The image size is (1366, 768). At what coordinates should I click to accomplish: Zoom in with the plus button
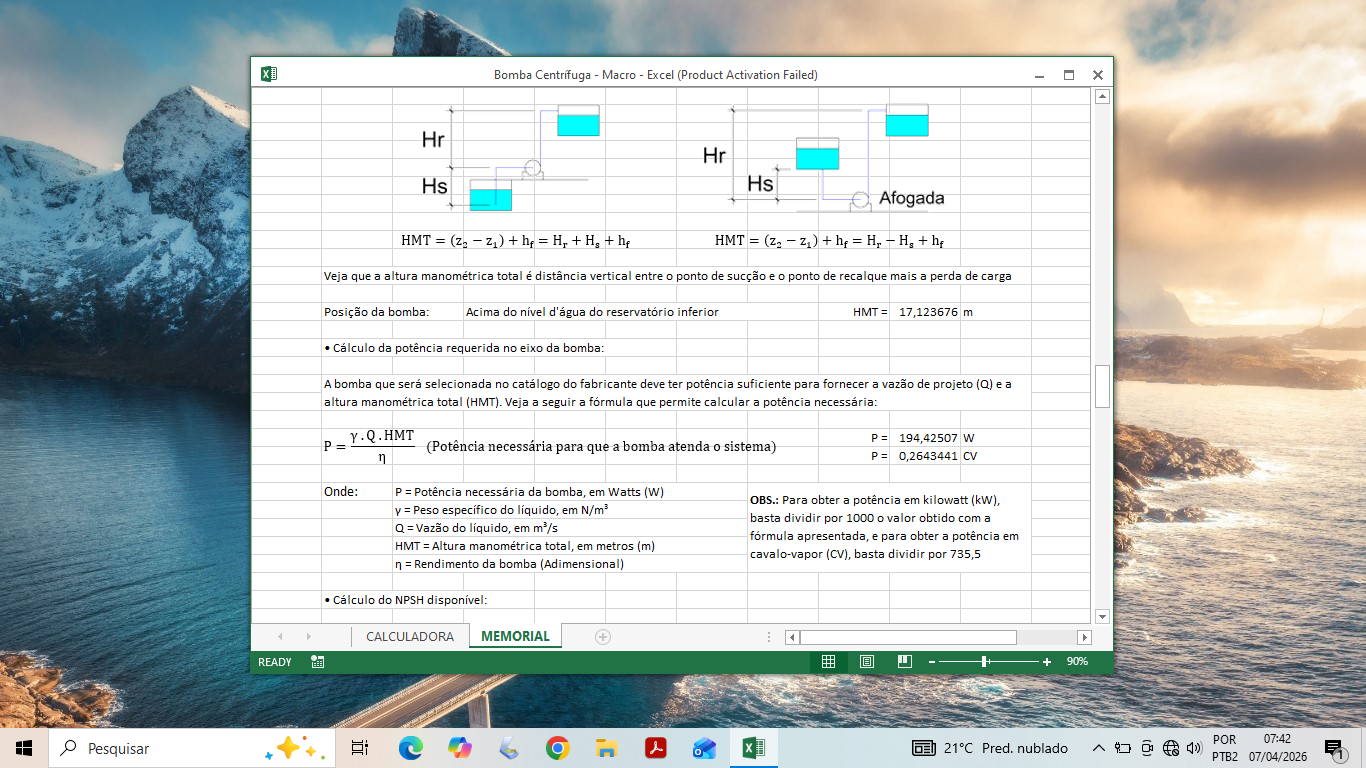(1047, 662)
